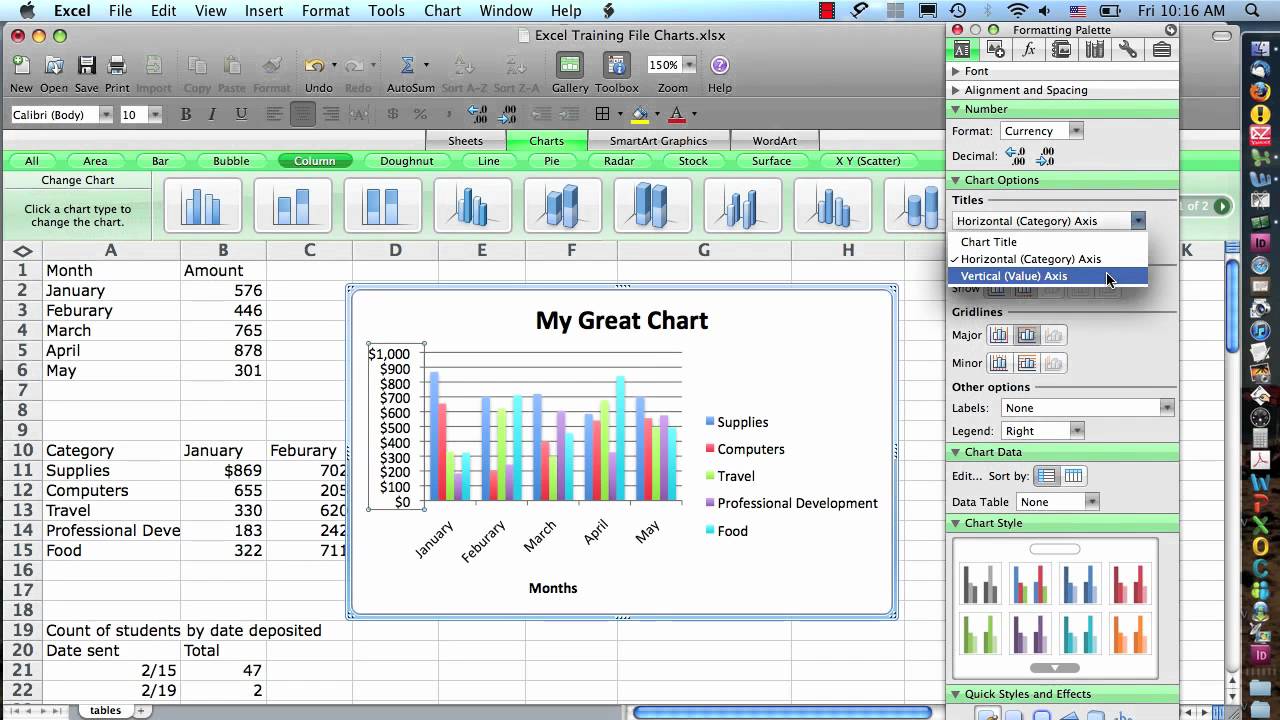This screenshot has width=1280, height=720.
Task: Select Vertical (Value) Axis from the Titles dropdown
Action: [1014, 276]
